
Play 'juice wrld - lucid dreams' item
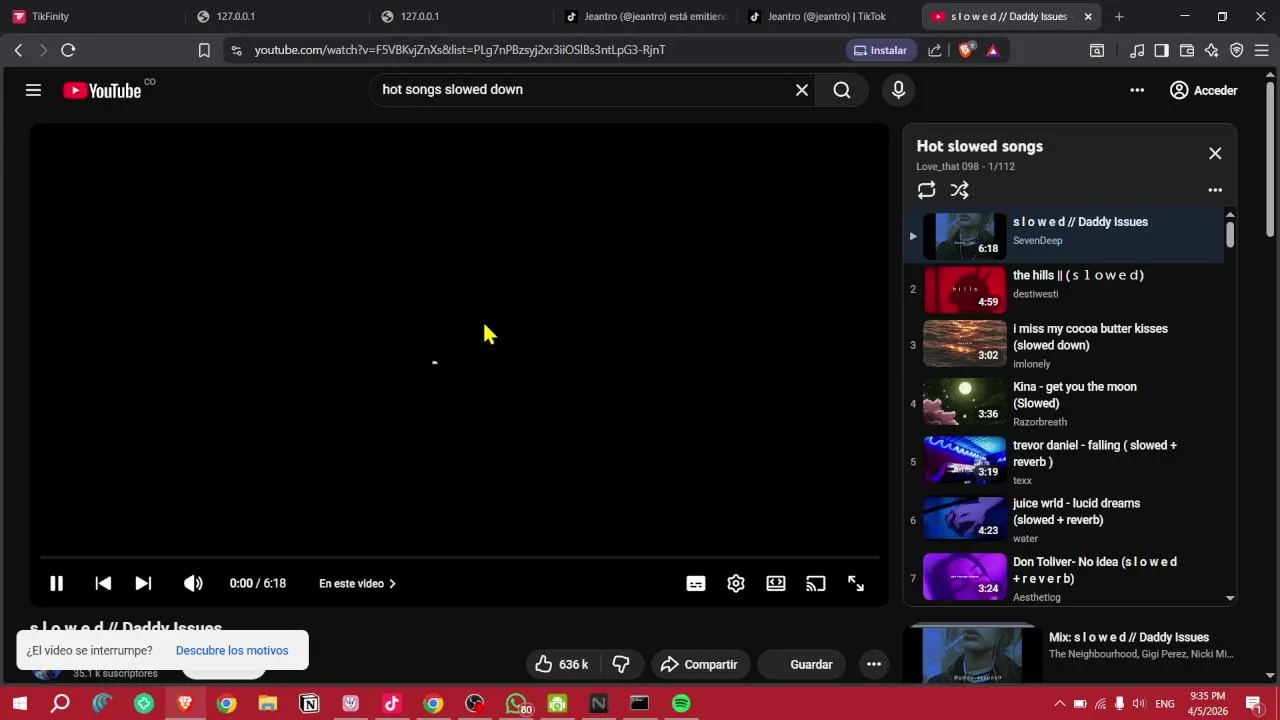[x=1063, y=520]
